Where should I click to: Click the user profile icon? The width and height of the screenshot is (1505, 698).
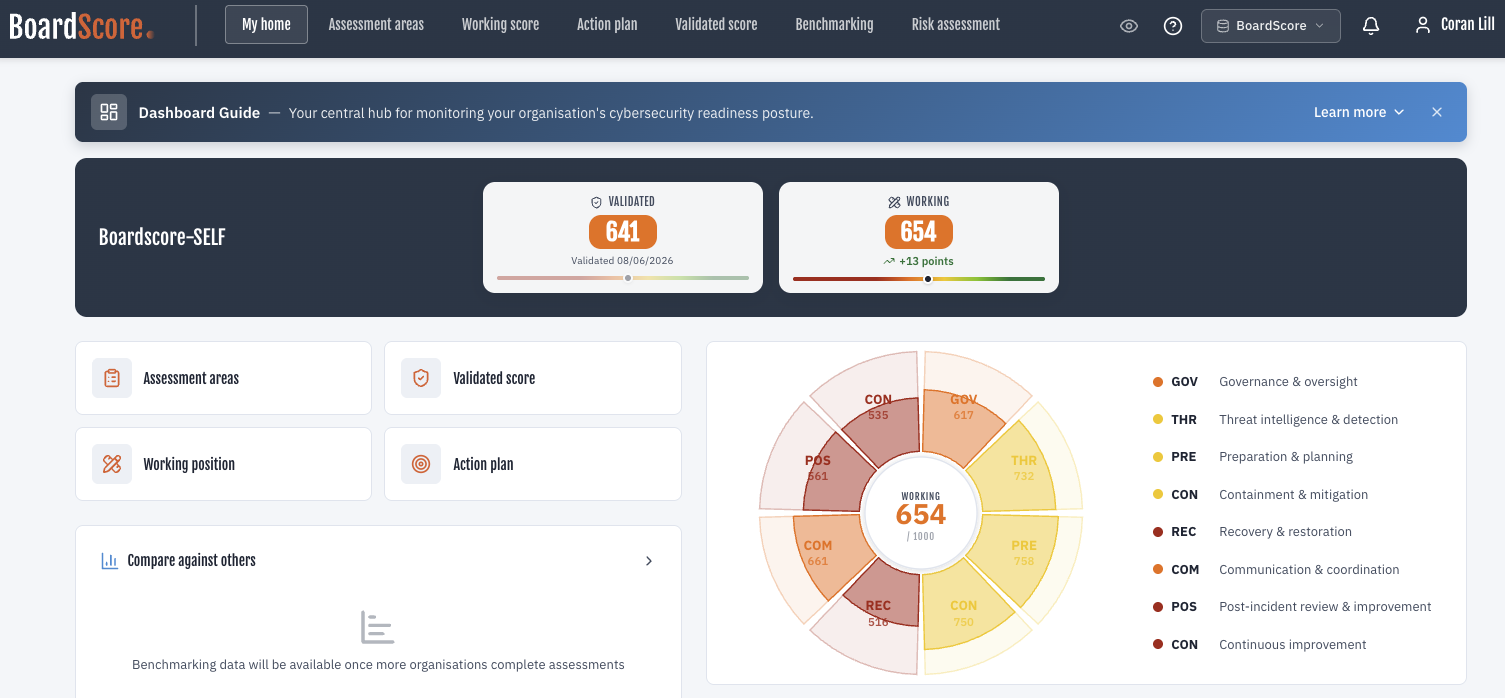coord(1422,25)
